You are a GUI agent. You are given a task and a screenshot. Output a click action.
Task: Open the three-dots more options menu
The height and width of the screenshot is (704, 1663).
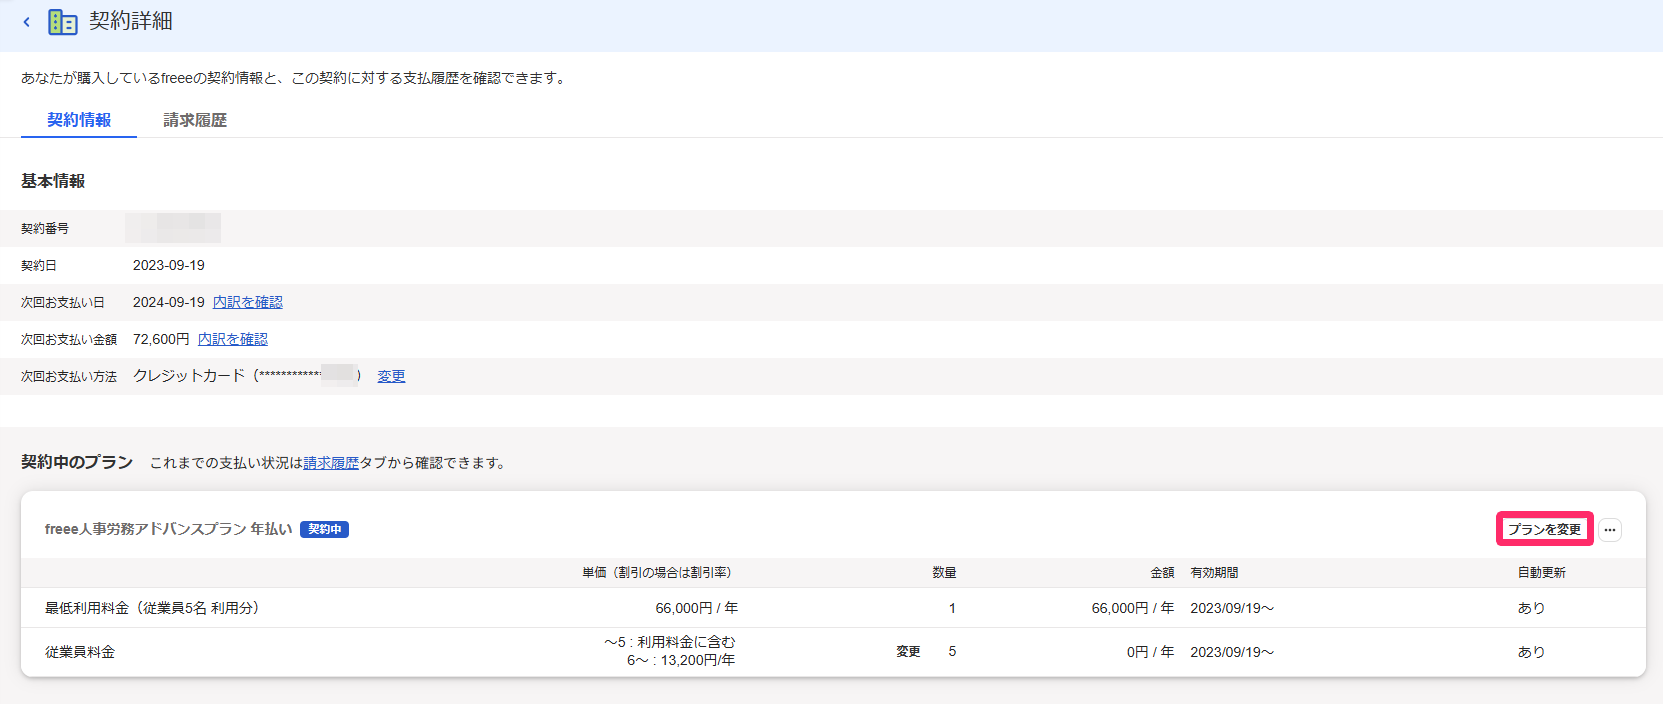[1610, 530]
